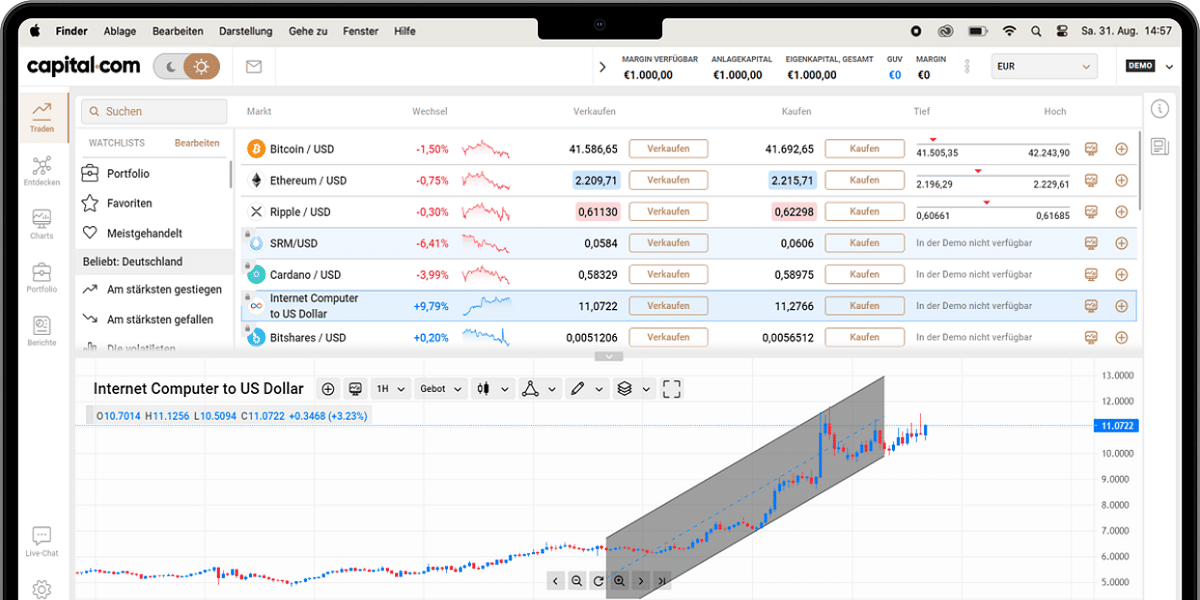
Task: Open the Hilfe menu
Action: tap(405, 31)
